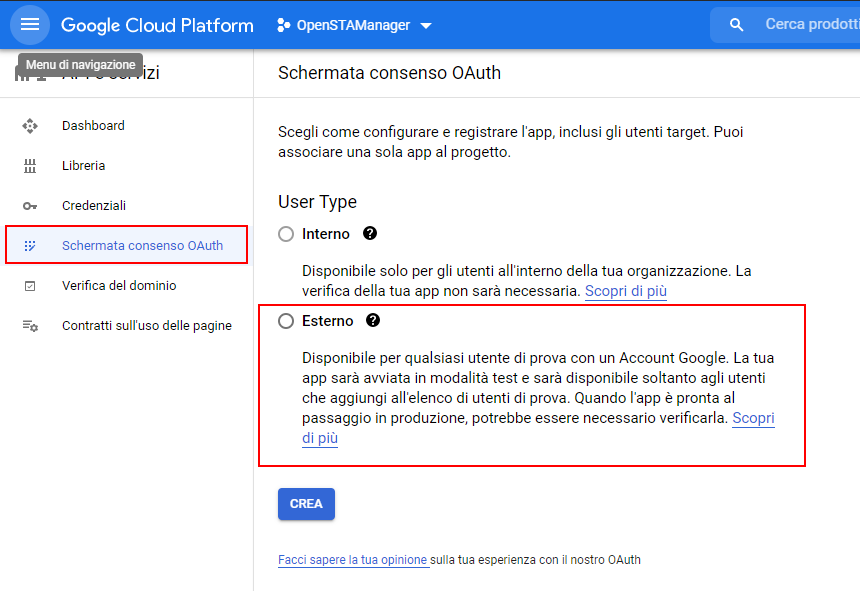The height and width of the screenshot is (591, 860).
Task: Click the Credenziali key icon
Action: coord(30,206)
